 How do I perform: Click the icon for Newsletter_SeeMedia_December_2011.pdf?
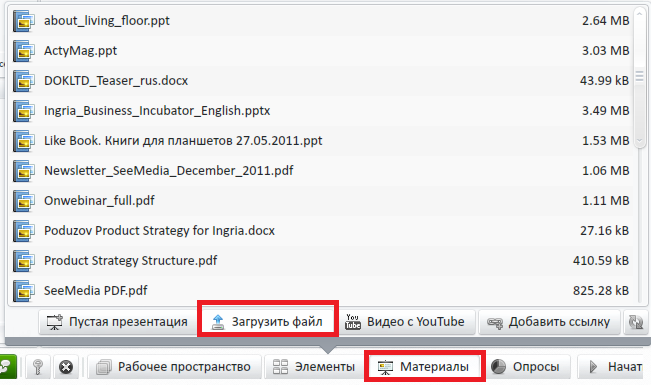click(23, 171)
